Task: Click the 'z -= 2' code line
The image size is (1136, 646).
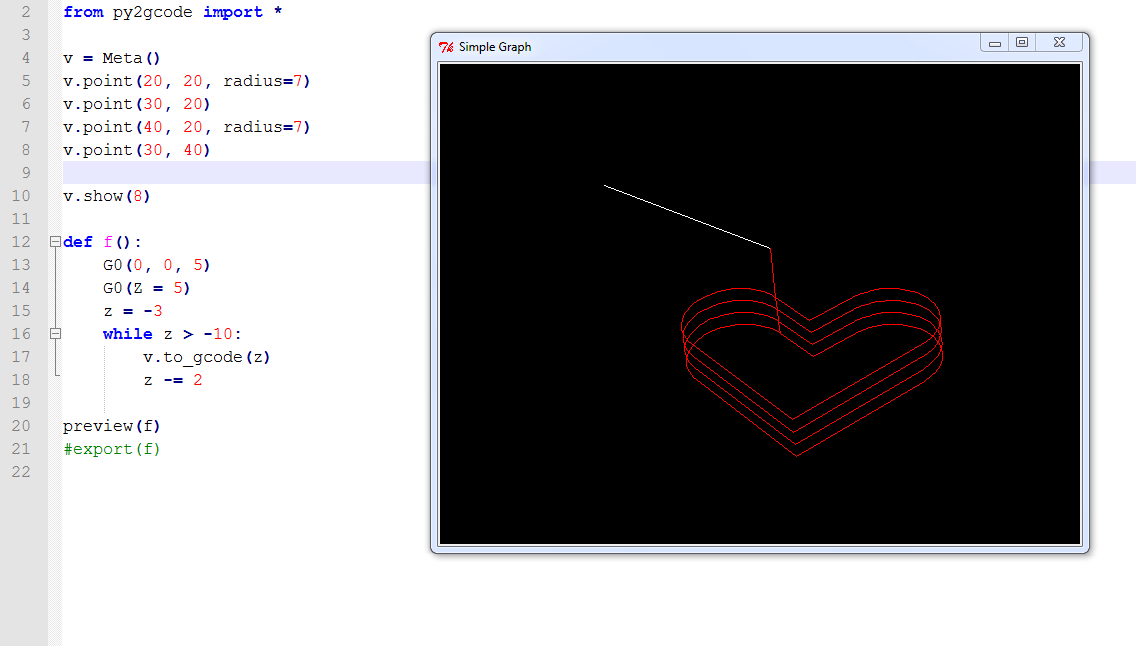Action: [x=172, y=380]
